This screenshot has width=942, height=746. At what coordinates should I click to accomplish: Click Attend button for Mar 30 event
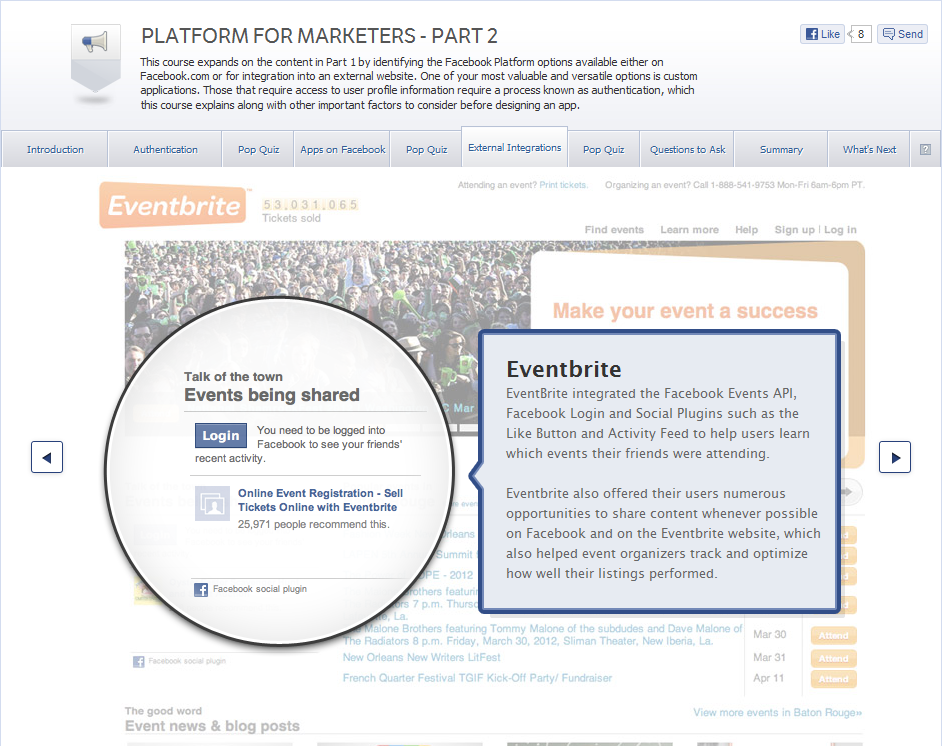point(833,635)
